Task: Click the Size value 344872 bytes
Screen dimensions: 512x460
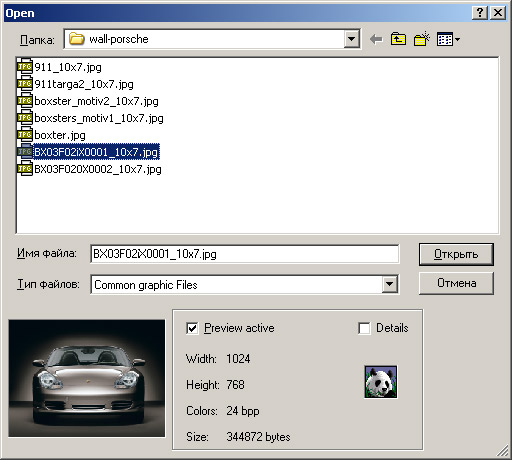Action: [258, 437]
